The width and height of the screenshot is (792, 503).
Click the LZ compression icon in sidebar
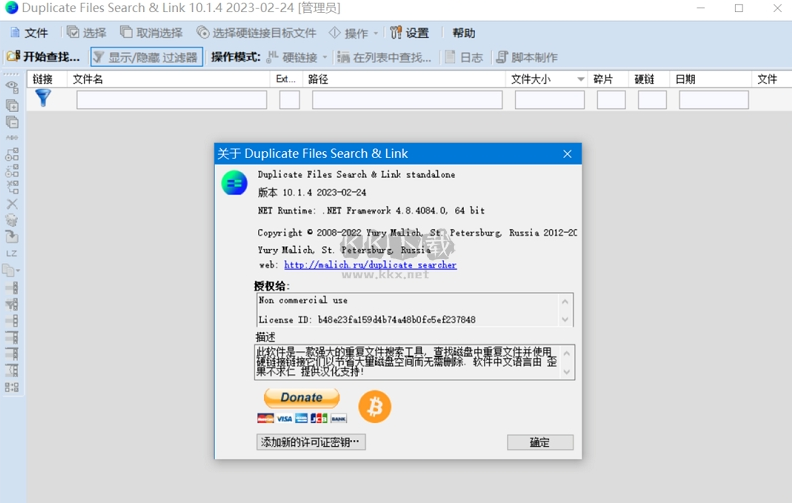click(12, 253)
